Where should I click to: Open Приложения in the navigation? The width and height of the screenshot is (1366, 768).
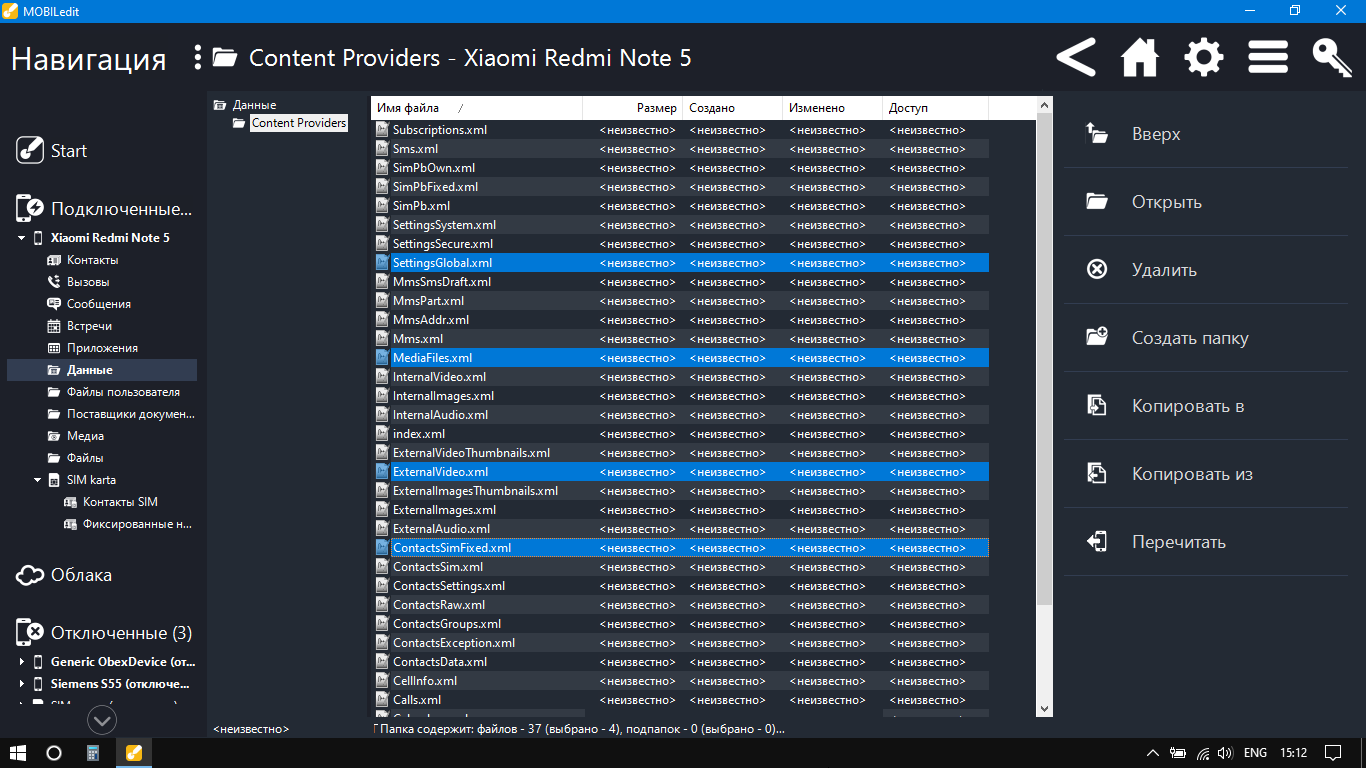[102, 348]
